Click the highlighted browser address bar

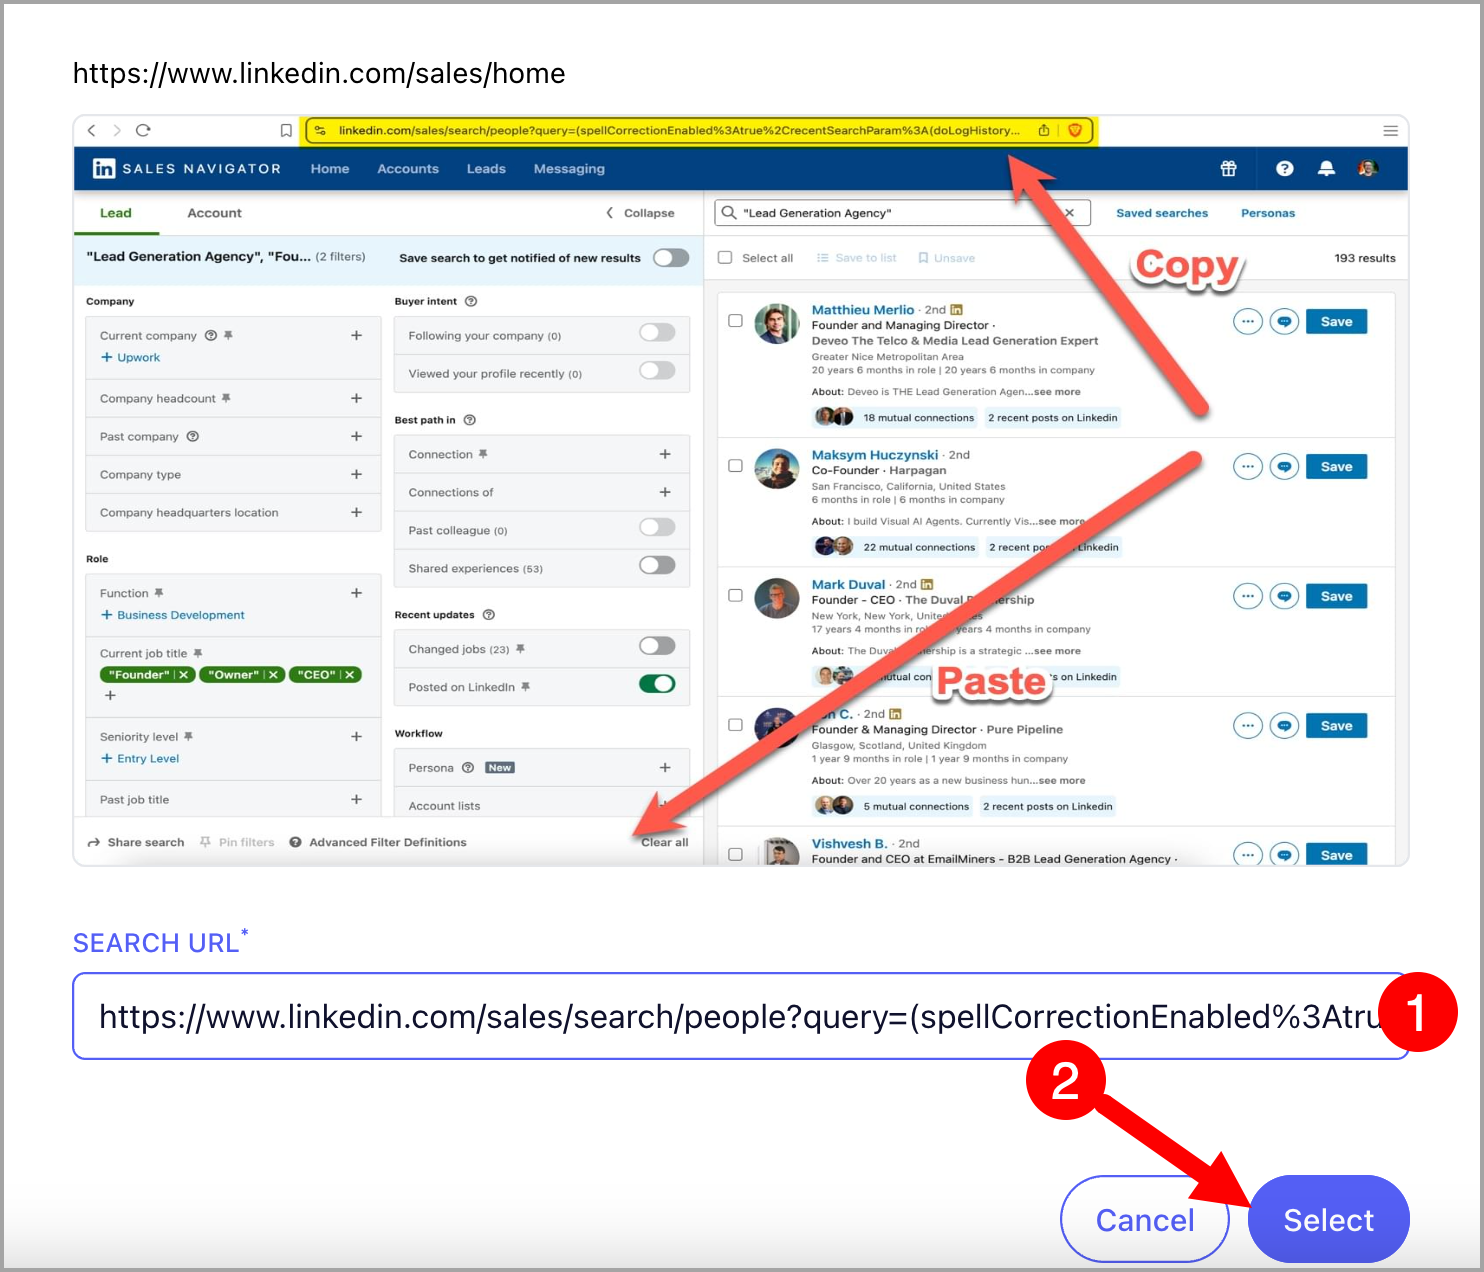tap(700, 130)
